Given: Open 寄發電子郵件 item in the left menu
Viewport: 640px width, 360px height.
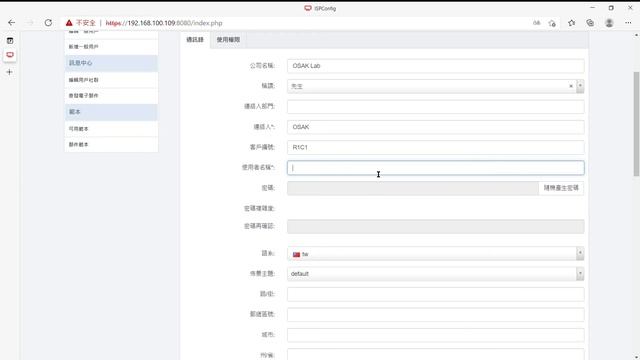Looking at the screenshot, I should tap(111, 96).
